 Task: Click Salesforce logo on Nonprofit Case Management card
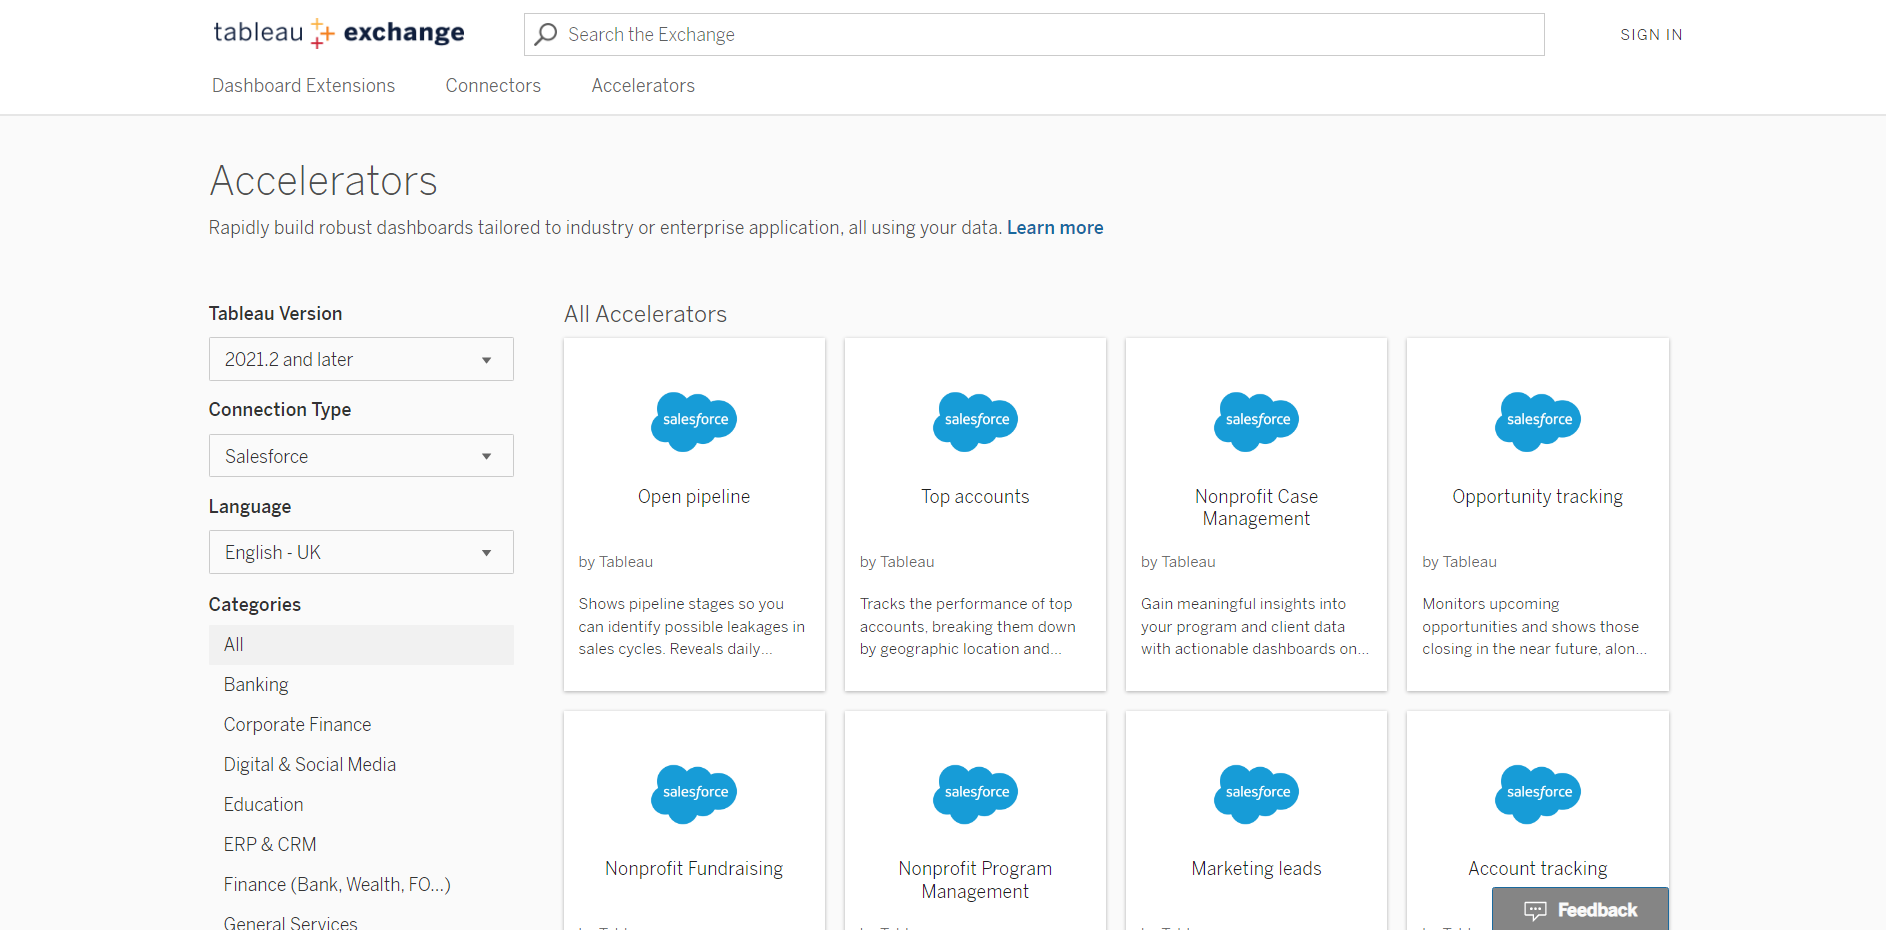tap(1257, 421)
